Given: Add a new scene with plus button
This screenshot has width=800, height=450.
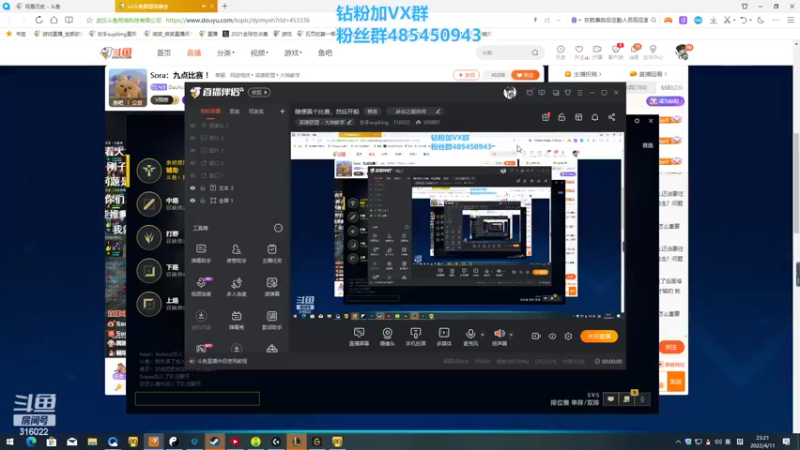Looking at the screenshot, I should 282,111.
